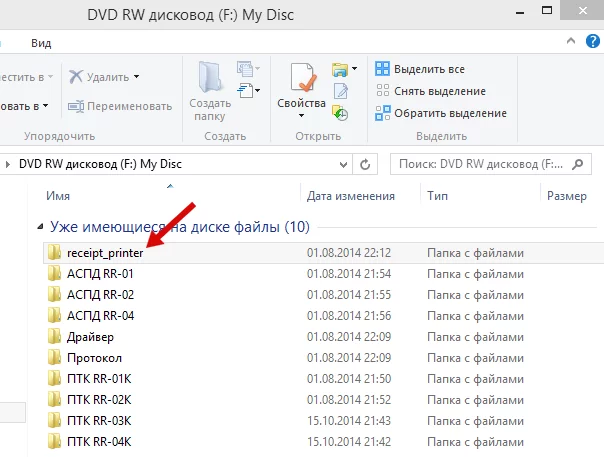Screen dimensions: 604x457
Task: Collapse the Уже имеющиеся на диске файлы group
Action: point(40,227)
